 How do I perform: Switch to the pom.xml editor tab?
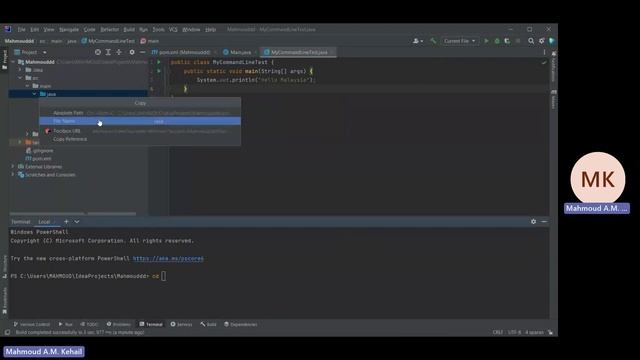point(183,52)
